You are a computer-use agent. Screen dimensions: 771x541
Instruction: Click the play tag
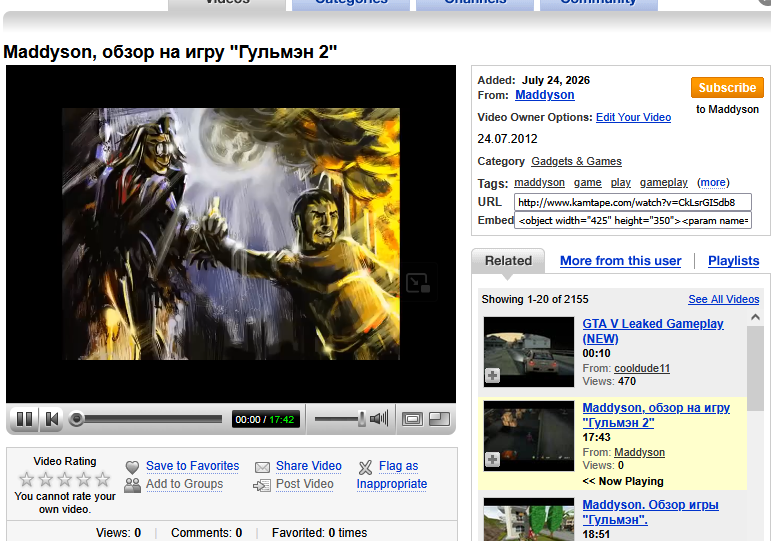point(621,182)
